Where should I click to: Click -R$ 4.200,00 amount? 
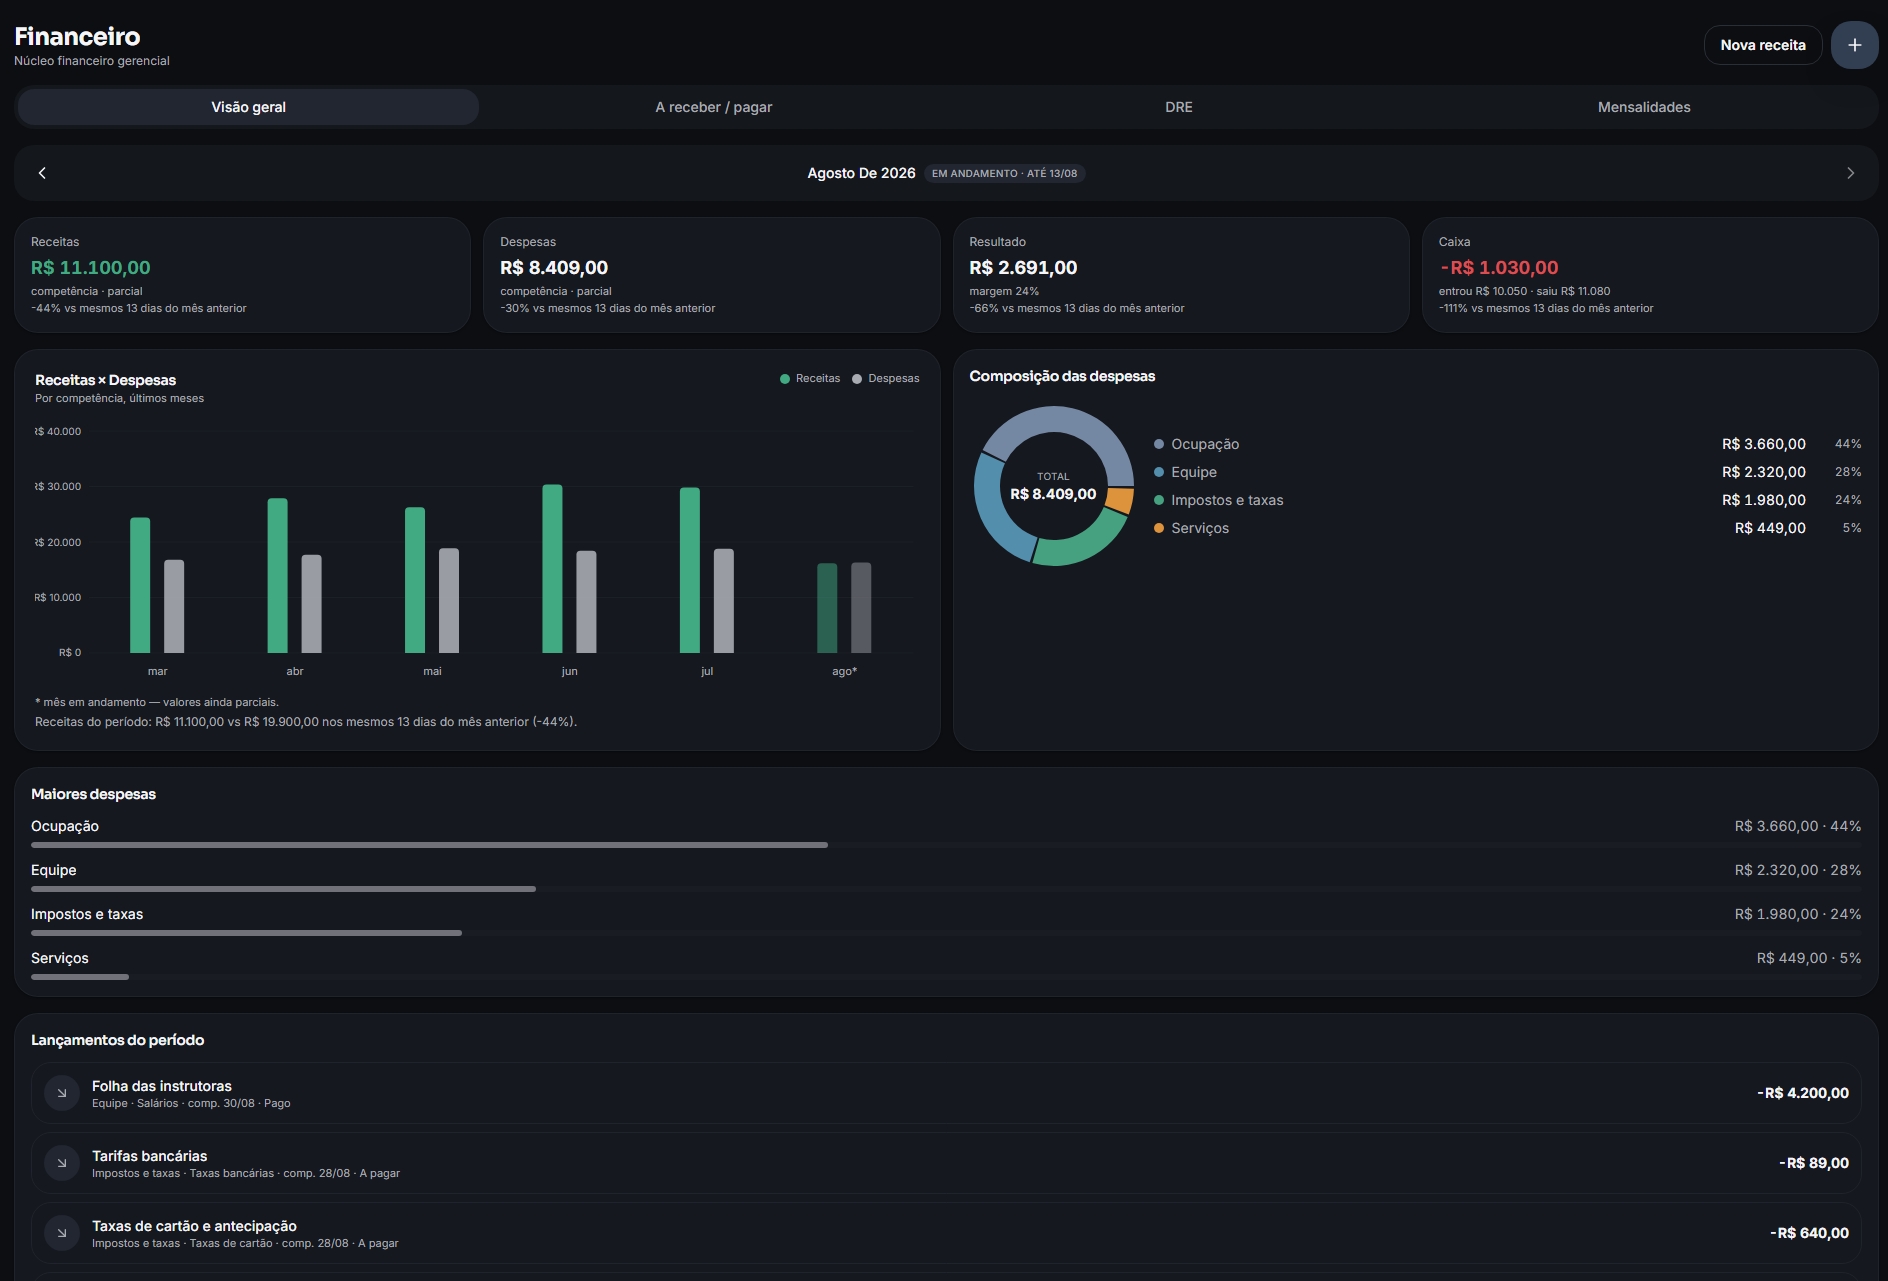(x=1803, y=1093)
